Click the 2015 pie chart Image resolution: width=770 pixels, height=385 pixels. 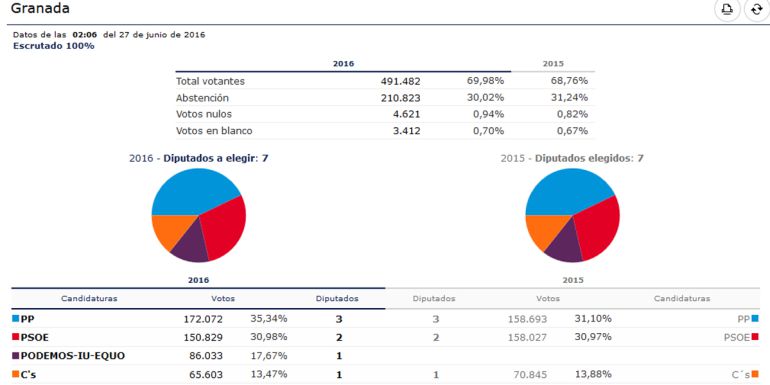click(573, 215)
